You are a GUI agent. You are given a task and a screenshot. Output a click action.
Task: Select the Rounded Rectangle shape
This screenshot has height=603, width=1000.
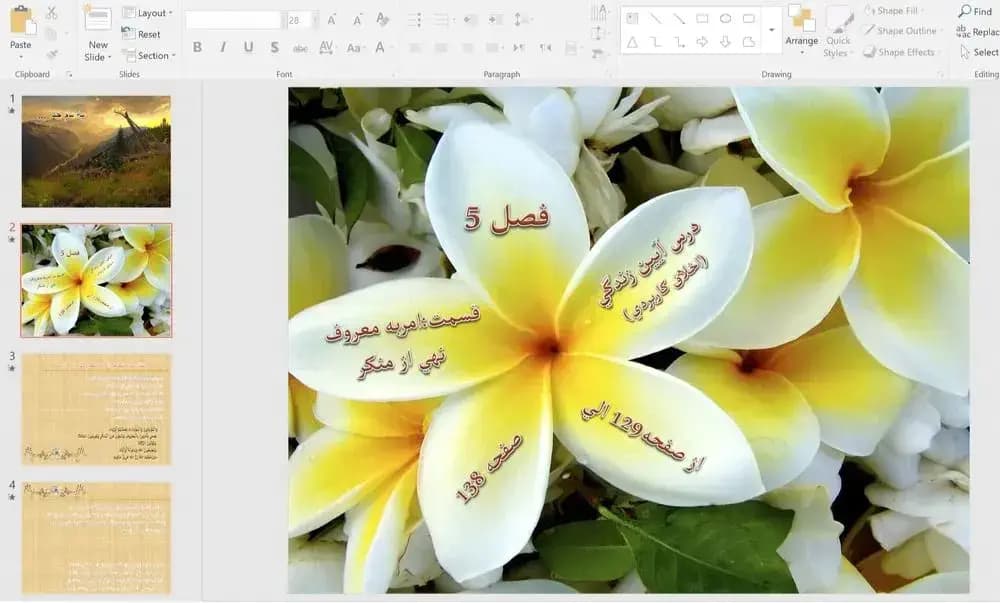[x=749, y=18]
